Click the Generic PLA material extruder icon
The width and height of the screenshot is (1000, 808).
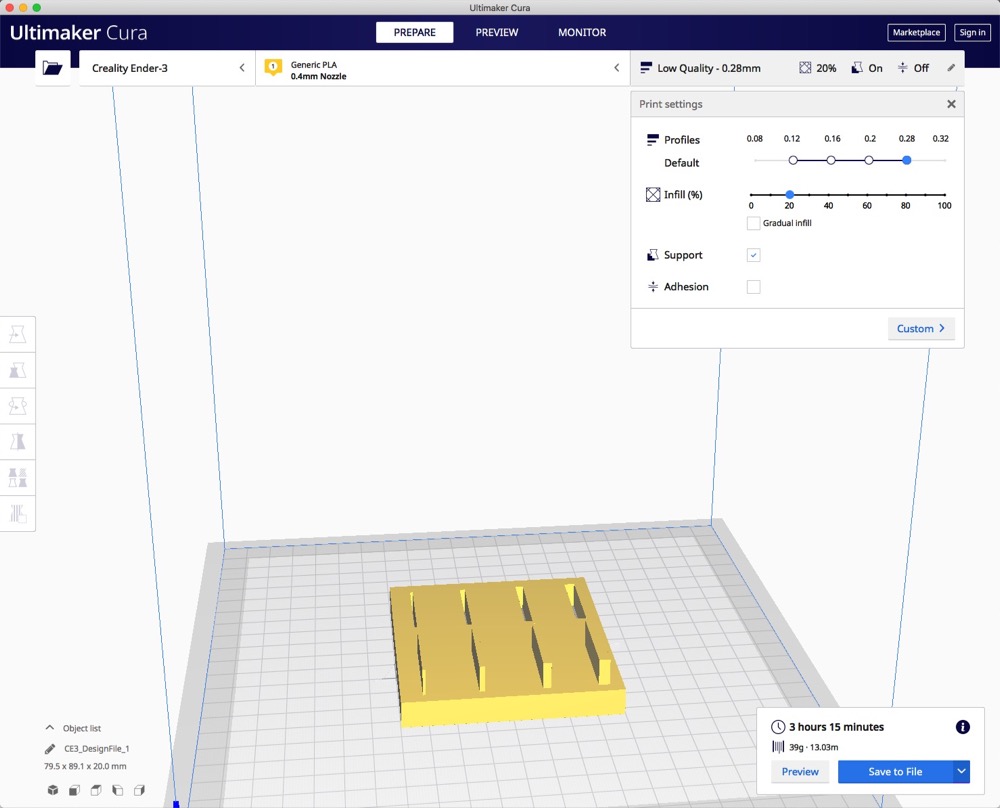tap(273, 67)
